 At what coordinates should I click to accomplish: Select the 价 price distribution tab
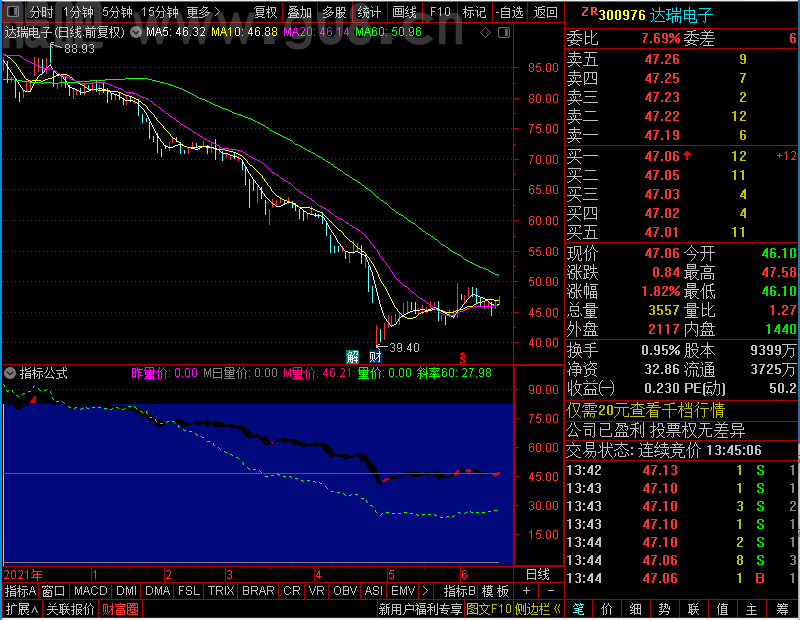(x=607, y=609)
